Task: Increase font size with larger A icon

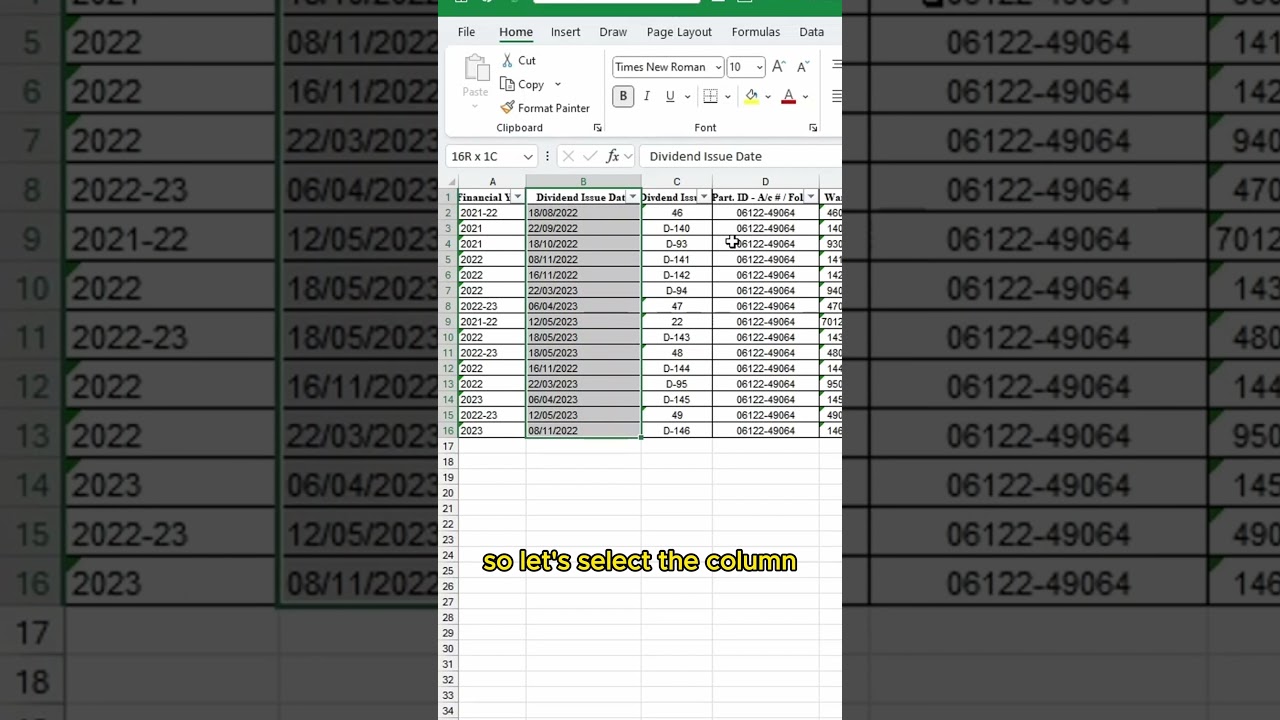Action: (x=778, y=67)
